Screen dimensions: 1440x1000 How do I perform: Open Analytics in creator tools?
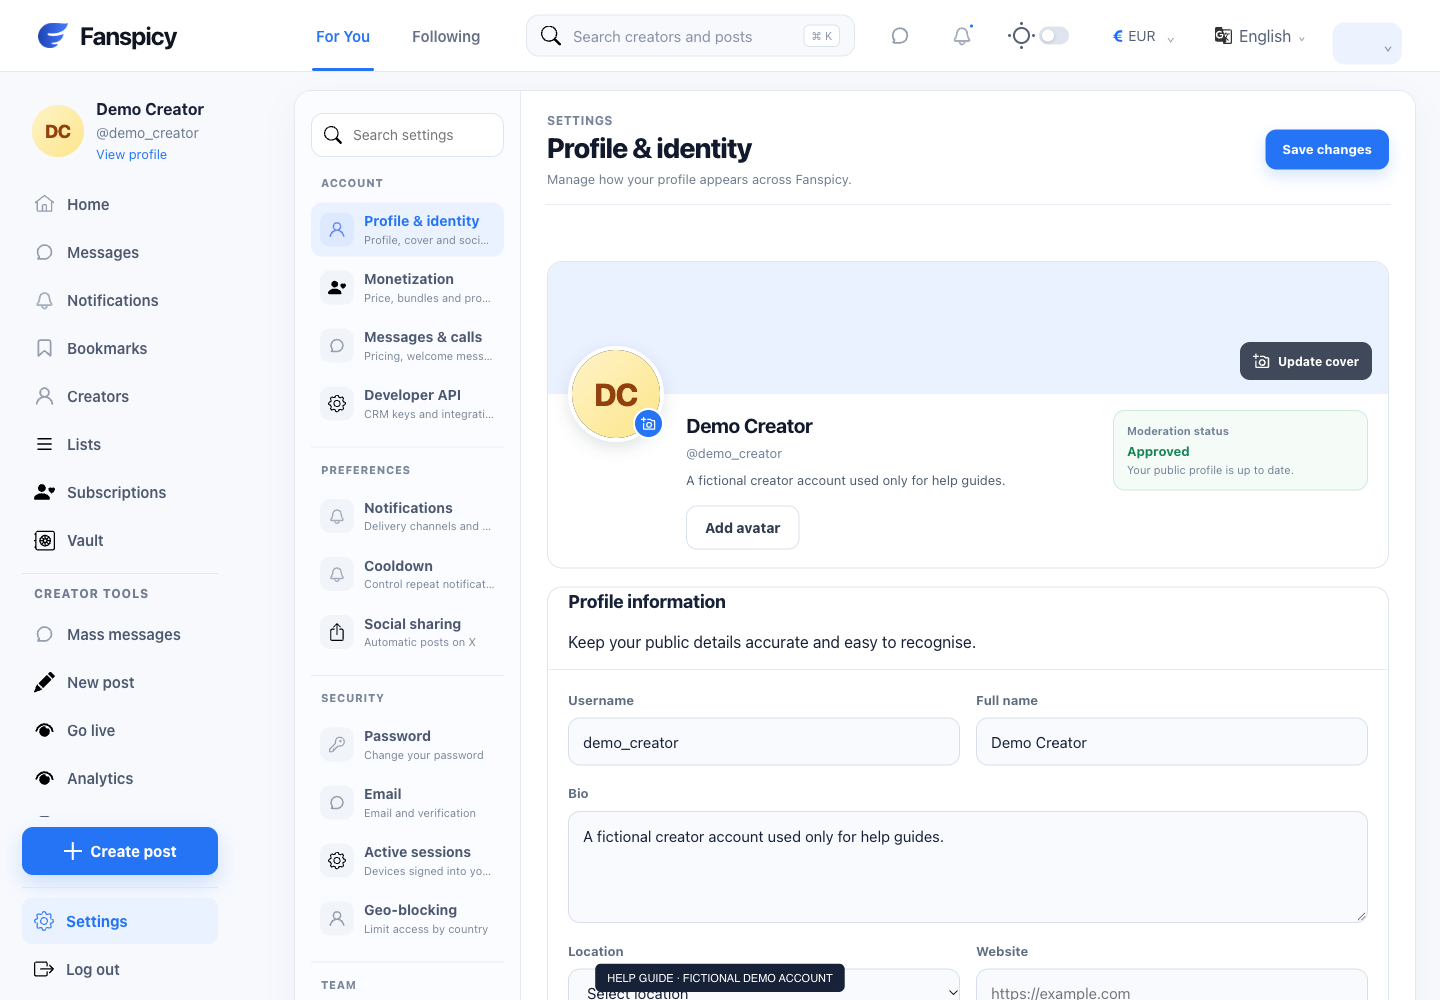point(120,778)
